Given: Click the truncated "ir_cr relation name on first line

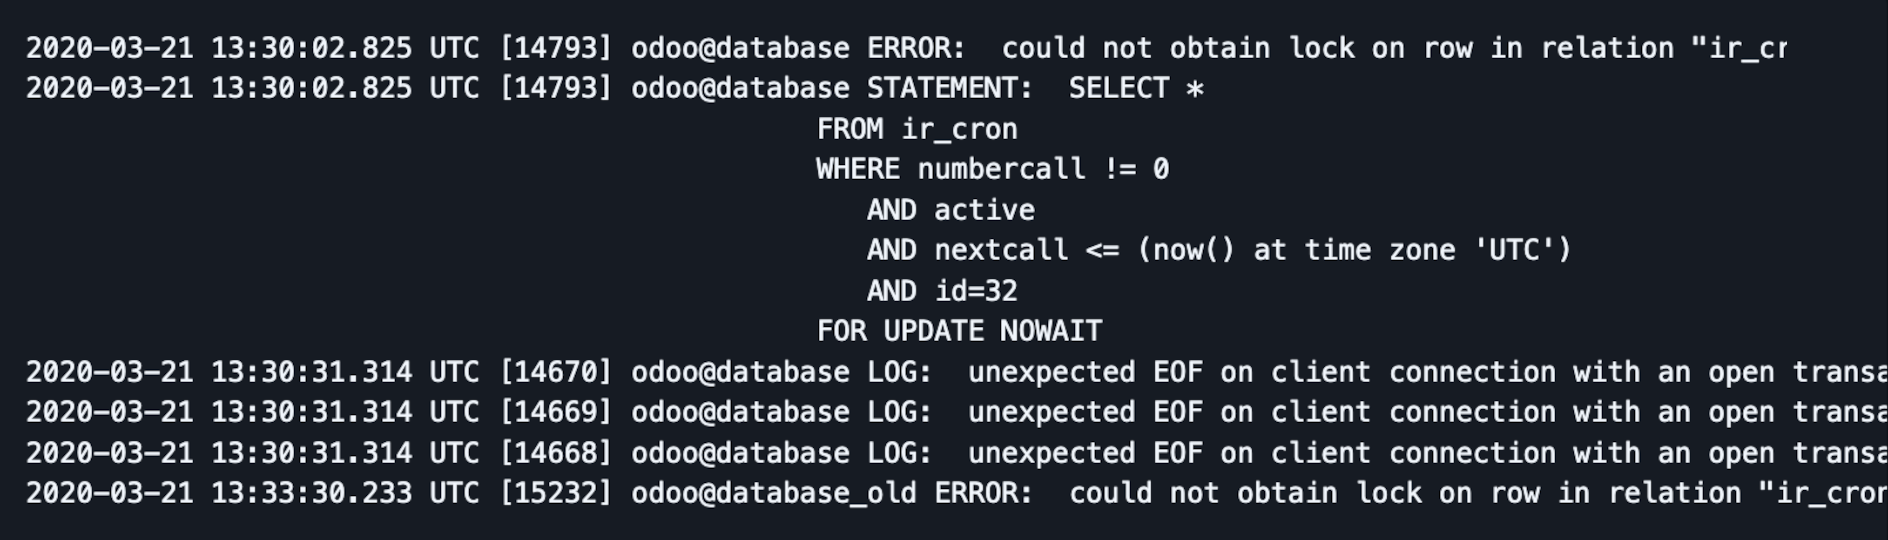Looking at the screenshot, I should pos(1738,48).
